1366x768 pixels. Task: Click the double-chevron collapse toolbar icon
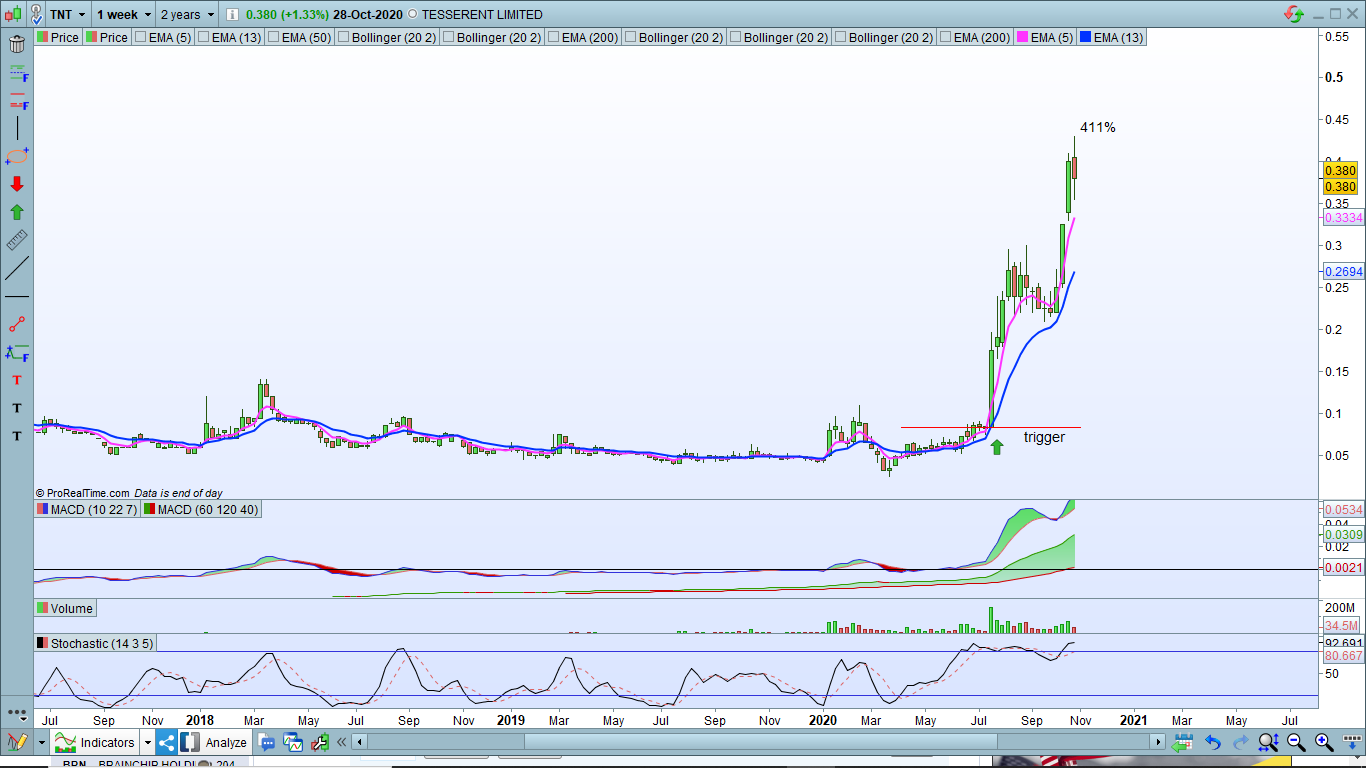pyautogui.click(x=341, y=742)
